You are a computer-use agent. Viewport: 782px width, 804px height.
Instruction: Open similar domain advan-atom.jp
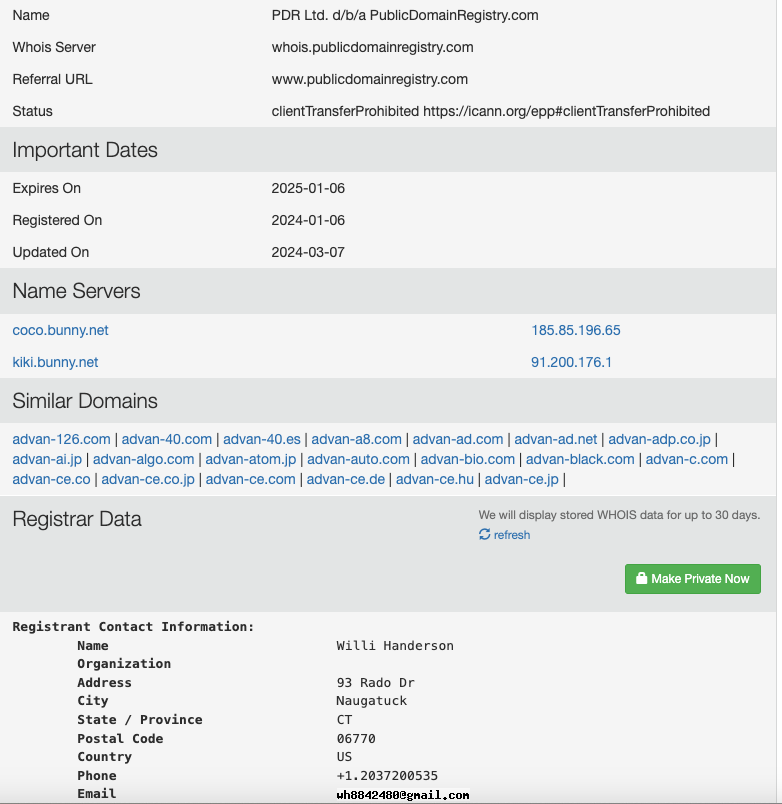tap(251, 459)
